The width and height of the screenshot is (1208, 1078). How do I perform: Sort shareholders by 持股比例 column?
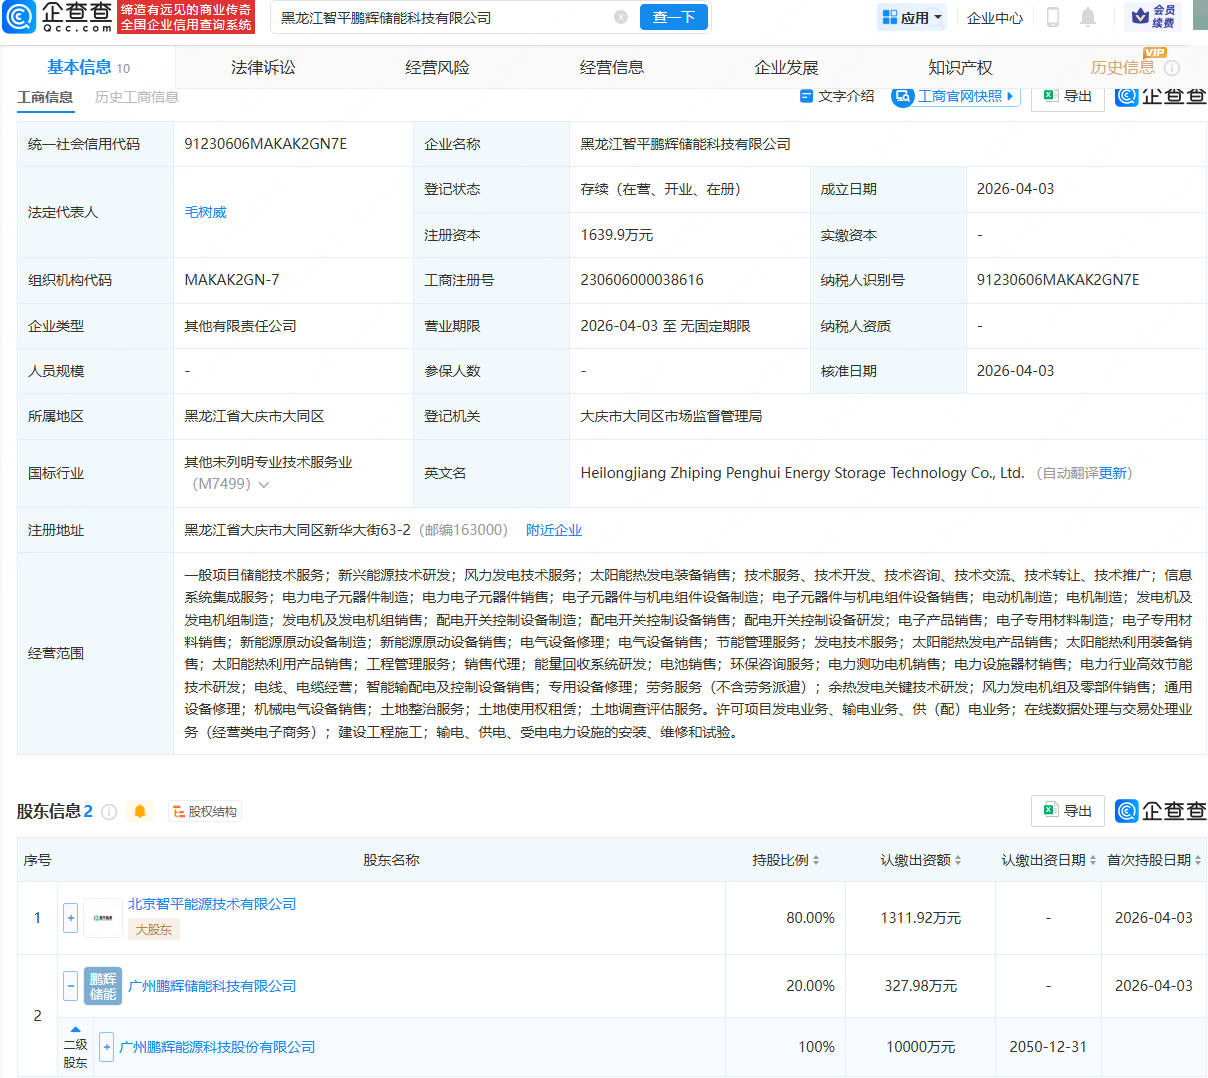[816, 861]
